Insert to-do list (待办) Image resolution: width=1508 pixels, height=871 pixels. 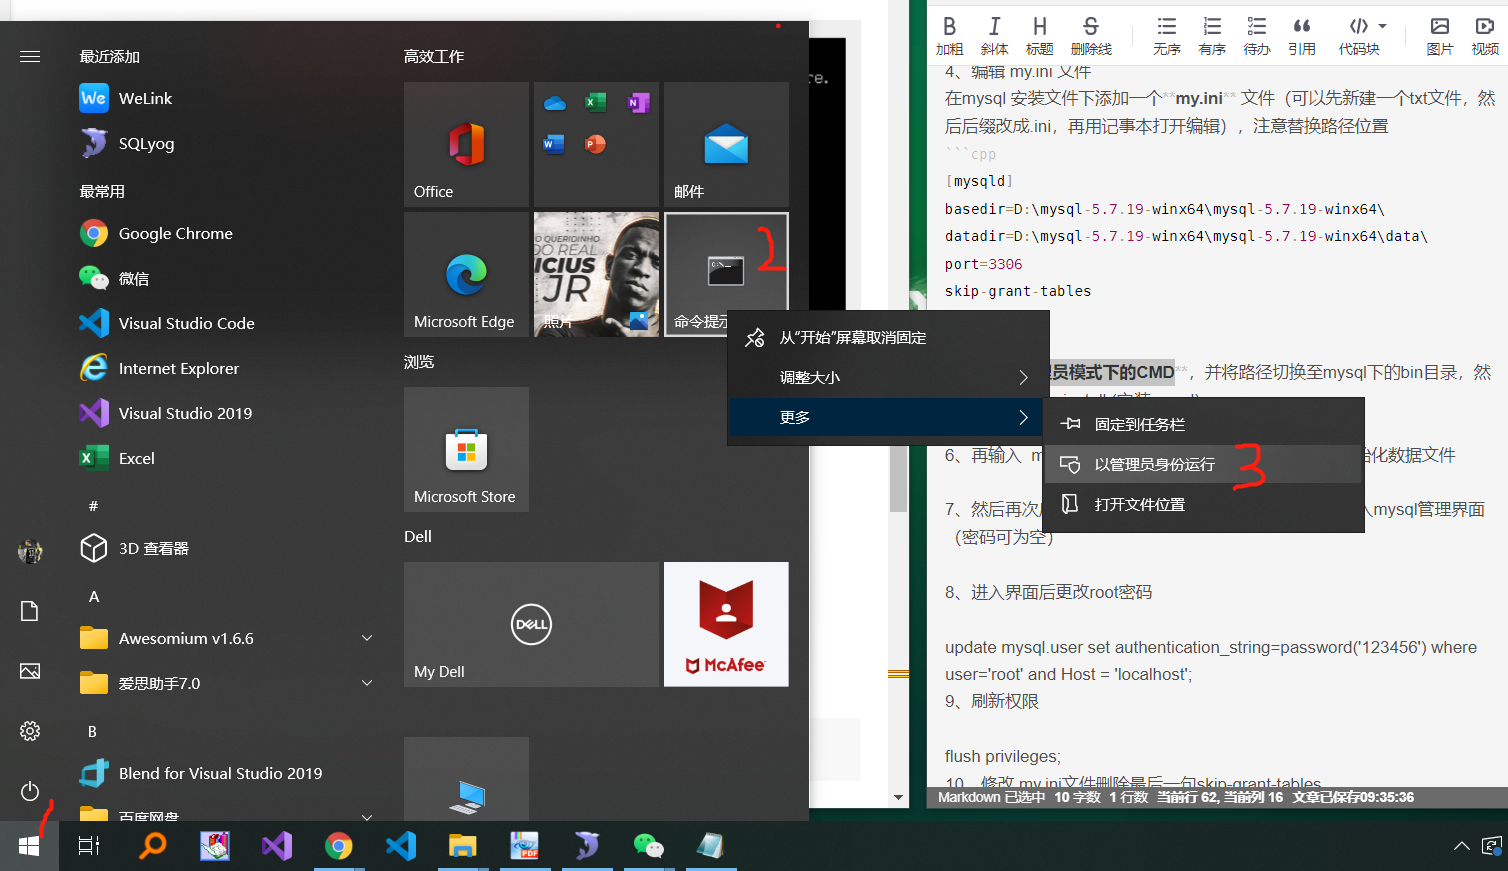pyautogui.click(x=1257, y=36)
